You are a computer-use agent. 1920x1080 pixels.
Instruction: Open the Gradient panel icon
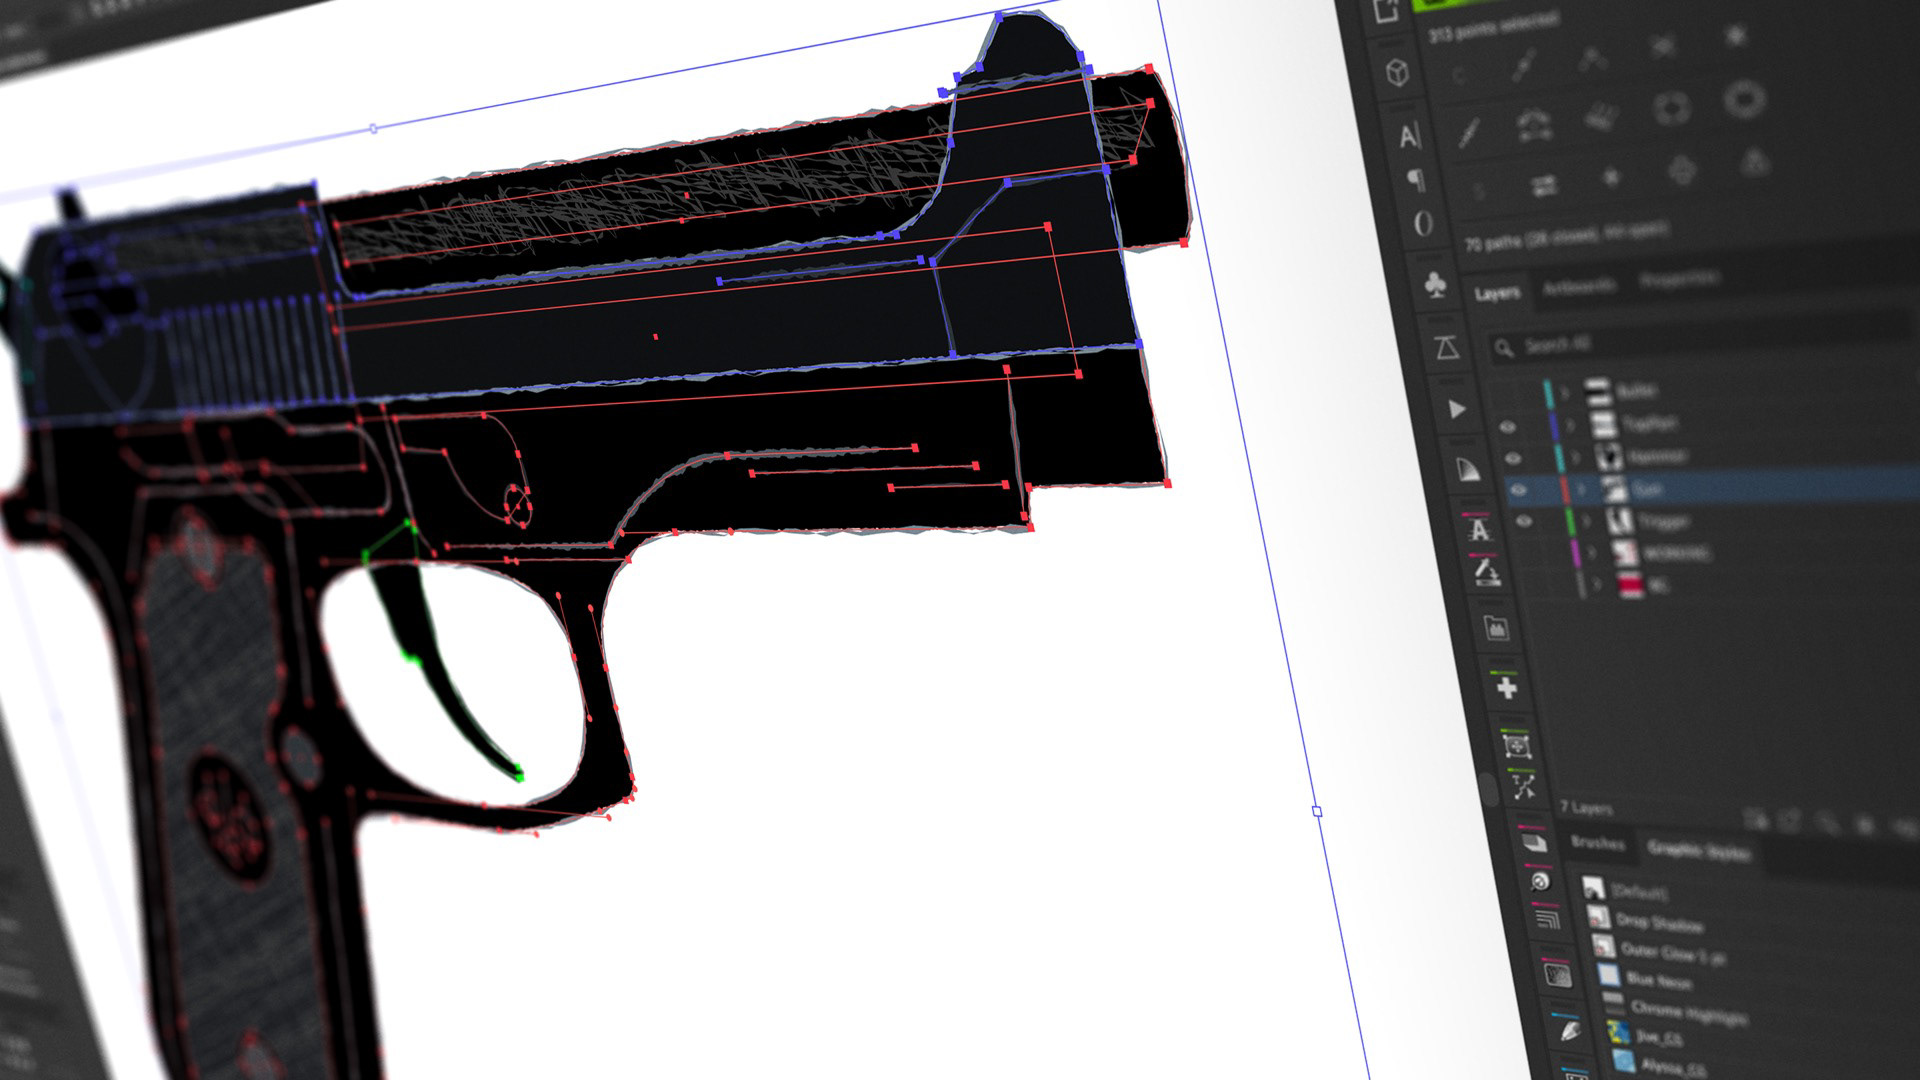[1467, 470]
